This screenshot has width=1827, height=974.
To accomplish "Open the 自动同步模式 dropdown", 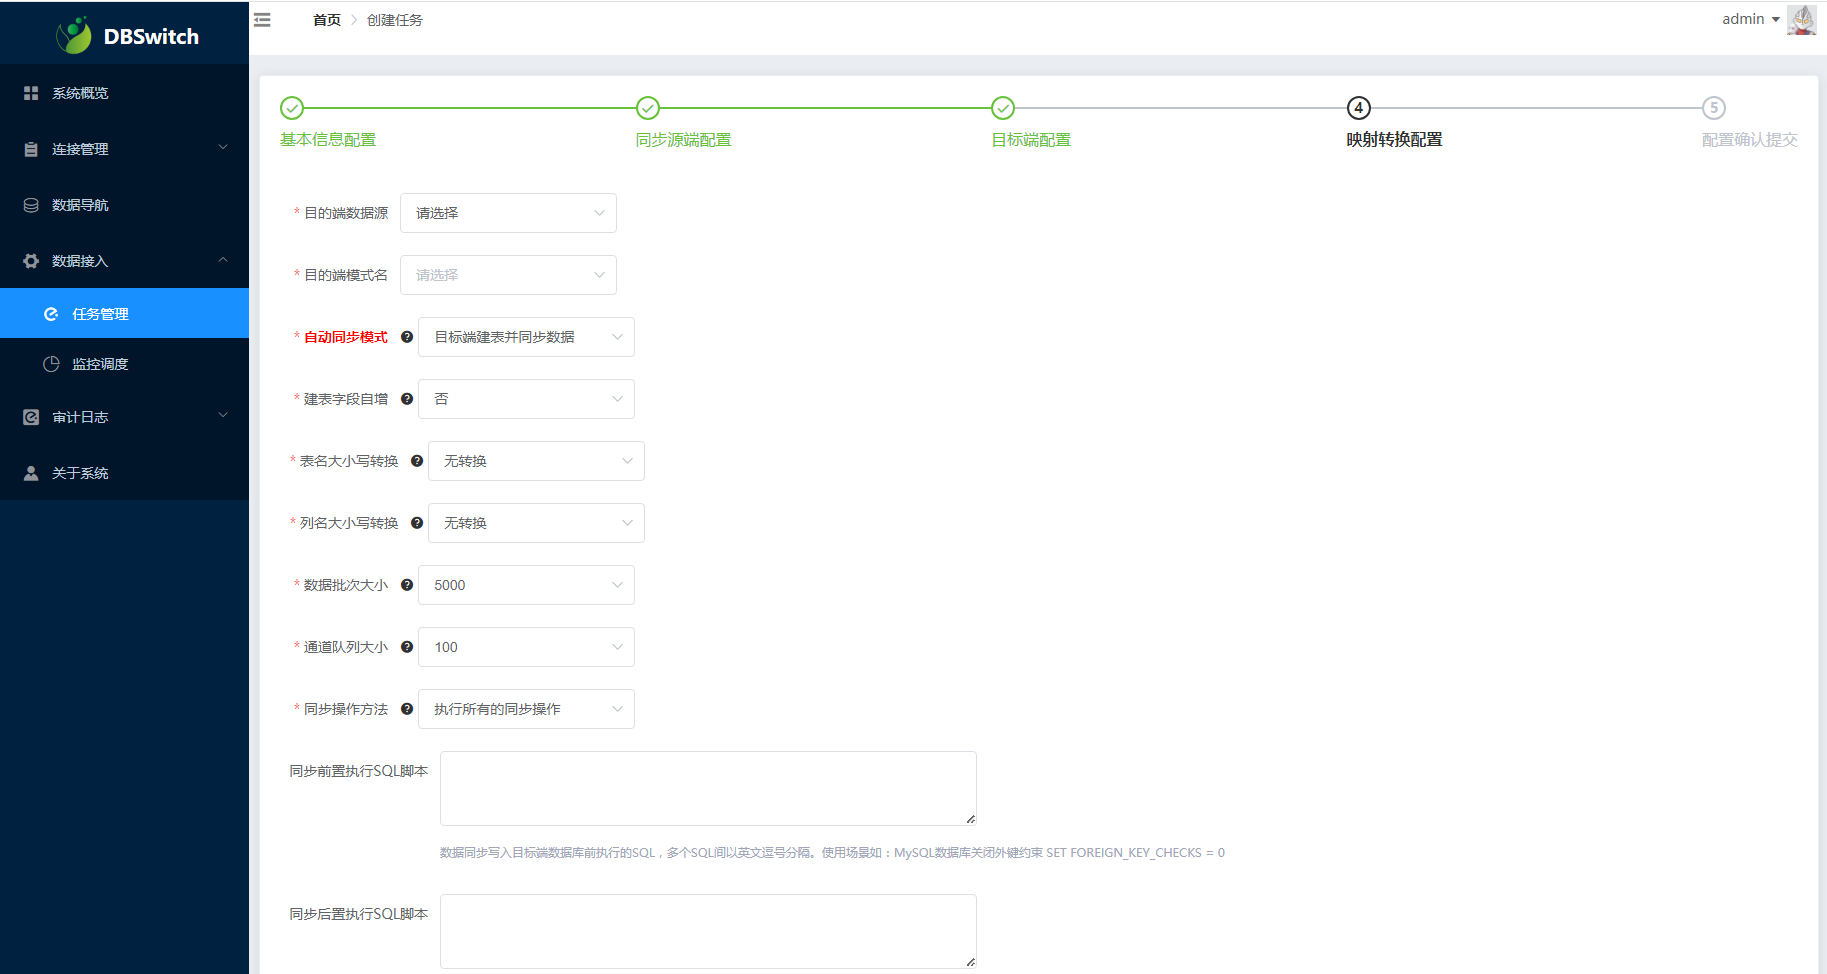I will 526,337.
